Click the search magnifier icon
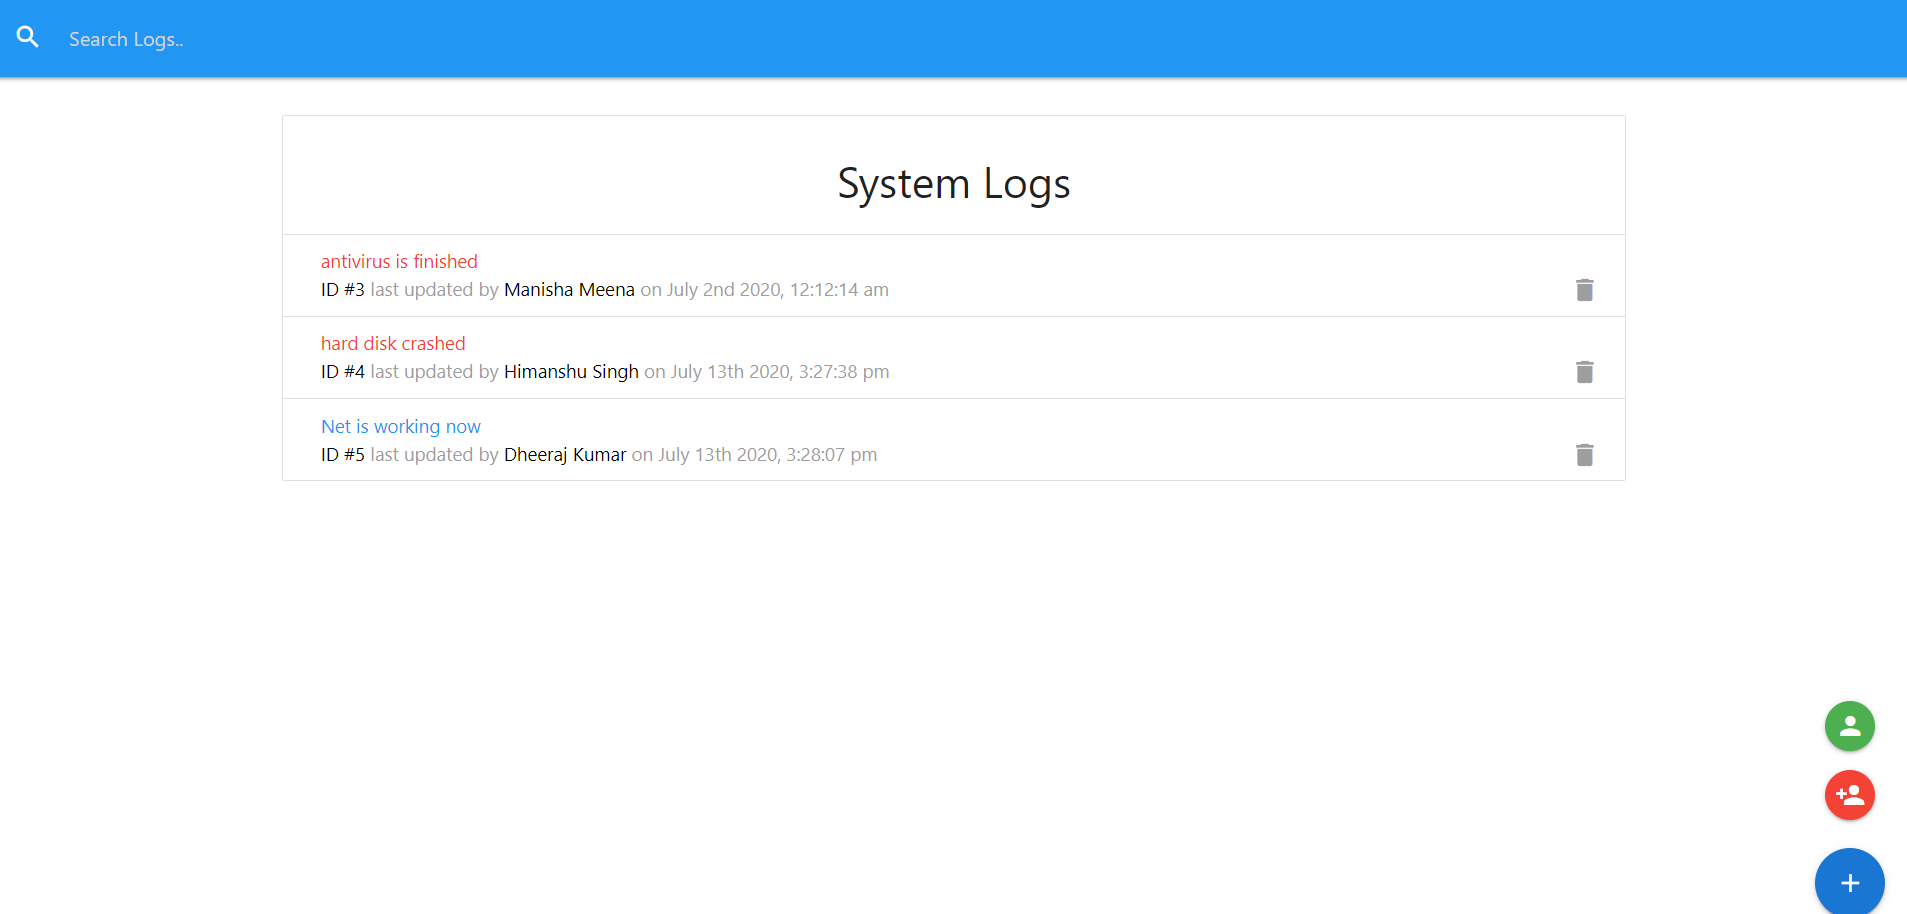Image resolution: width=1907 pixels, height=914 pixels. [27, 36]
